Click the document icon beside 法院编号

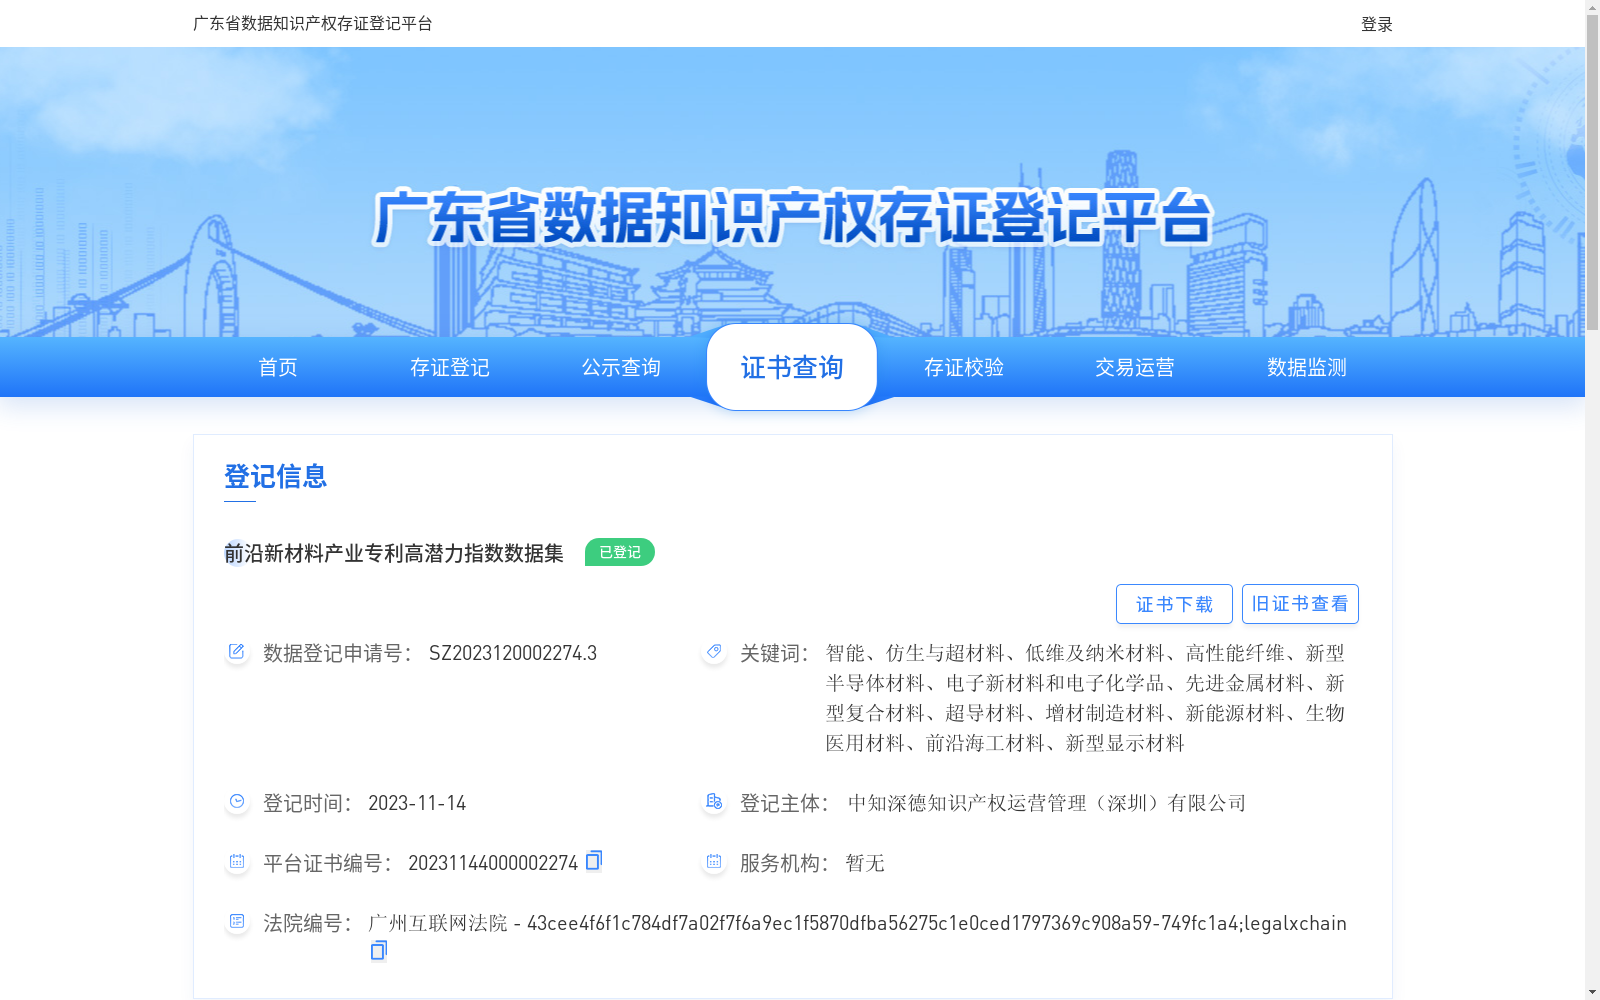coord(237,922)
